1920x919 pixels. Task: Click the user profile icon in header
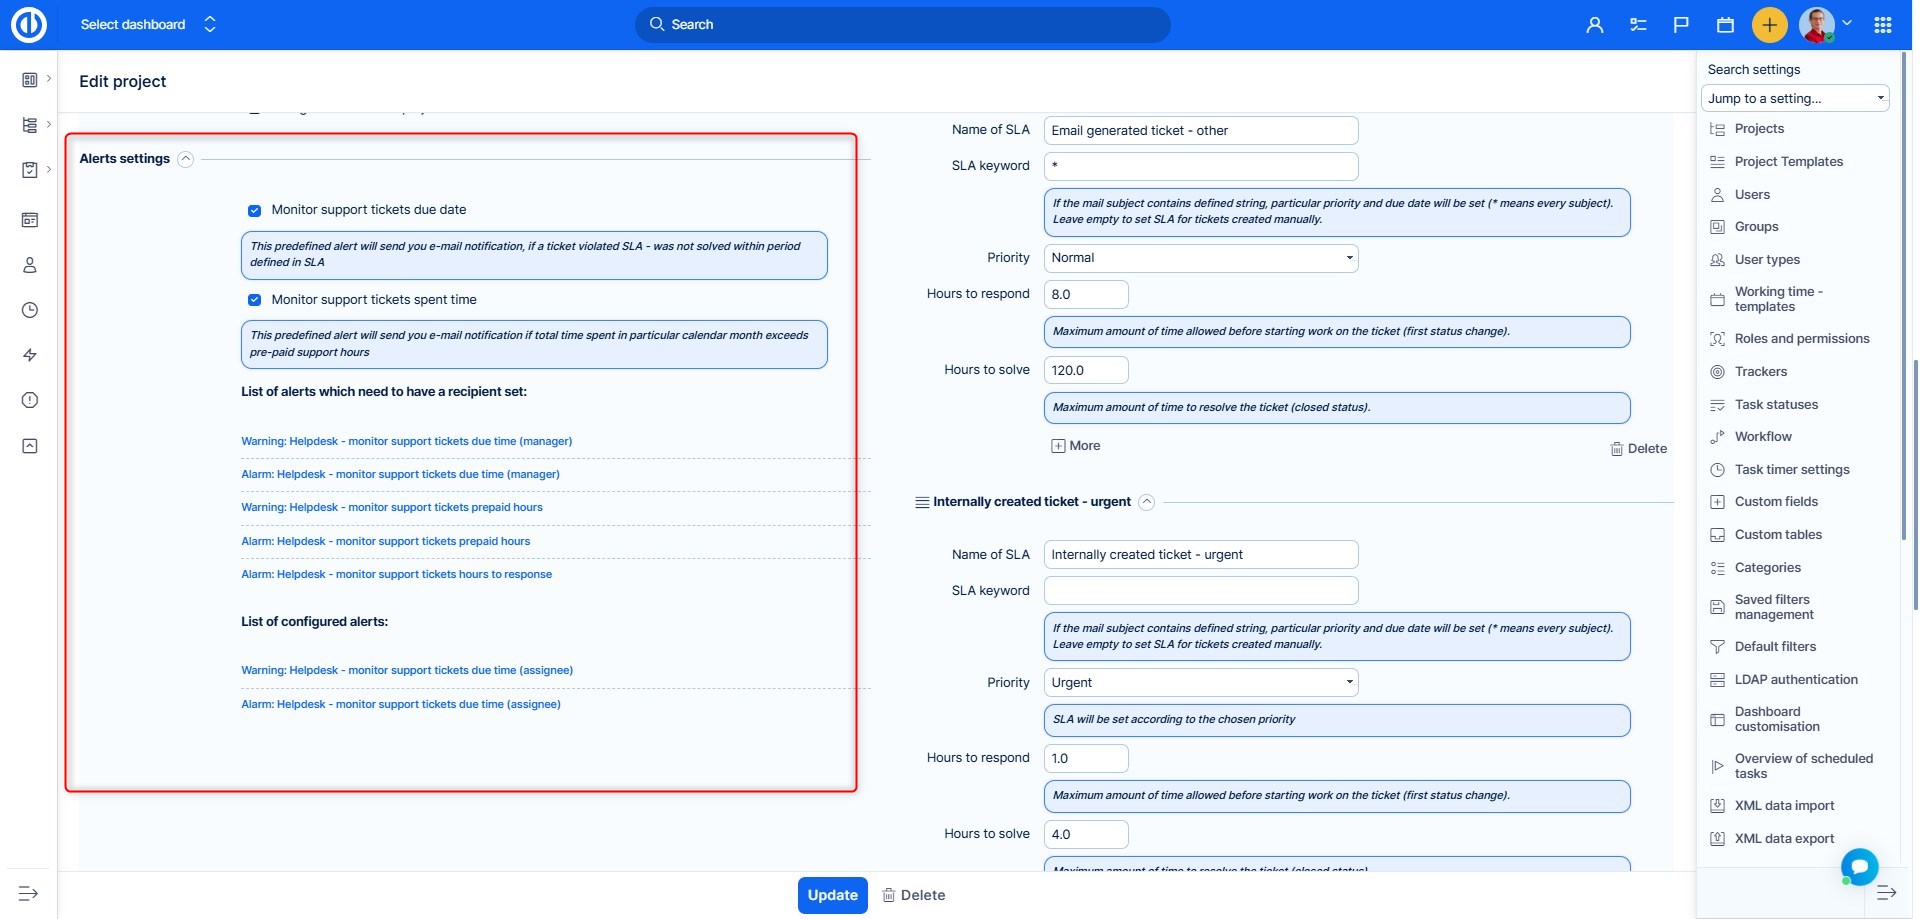click(x=1594, y=25)
